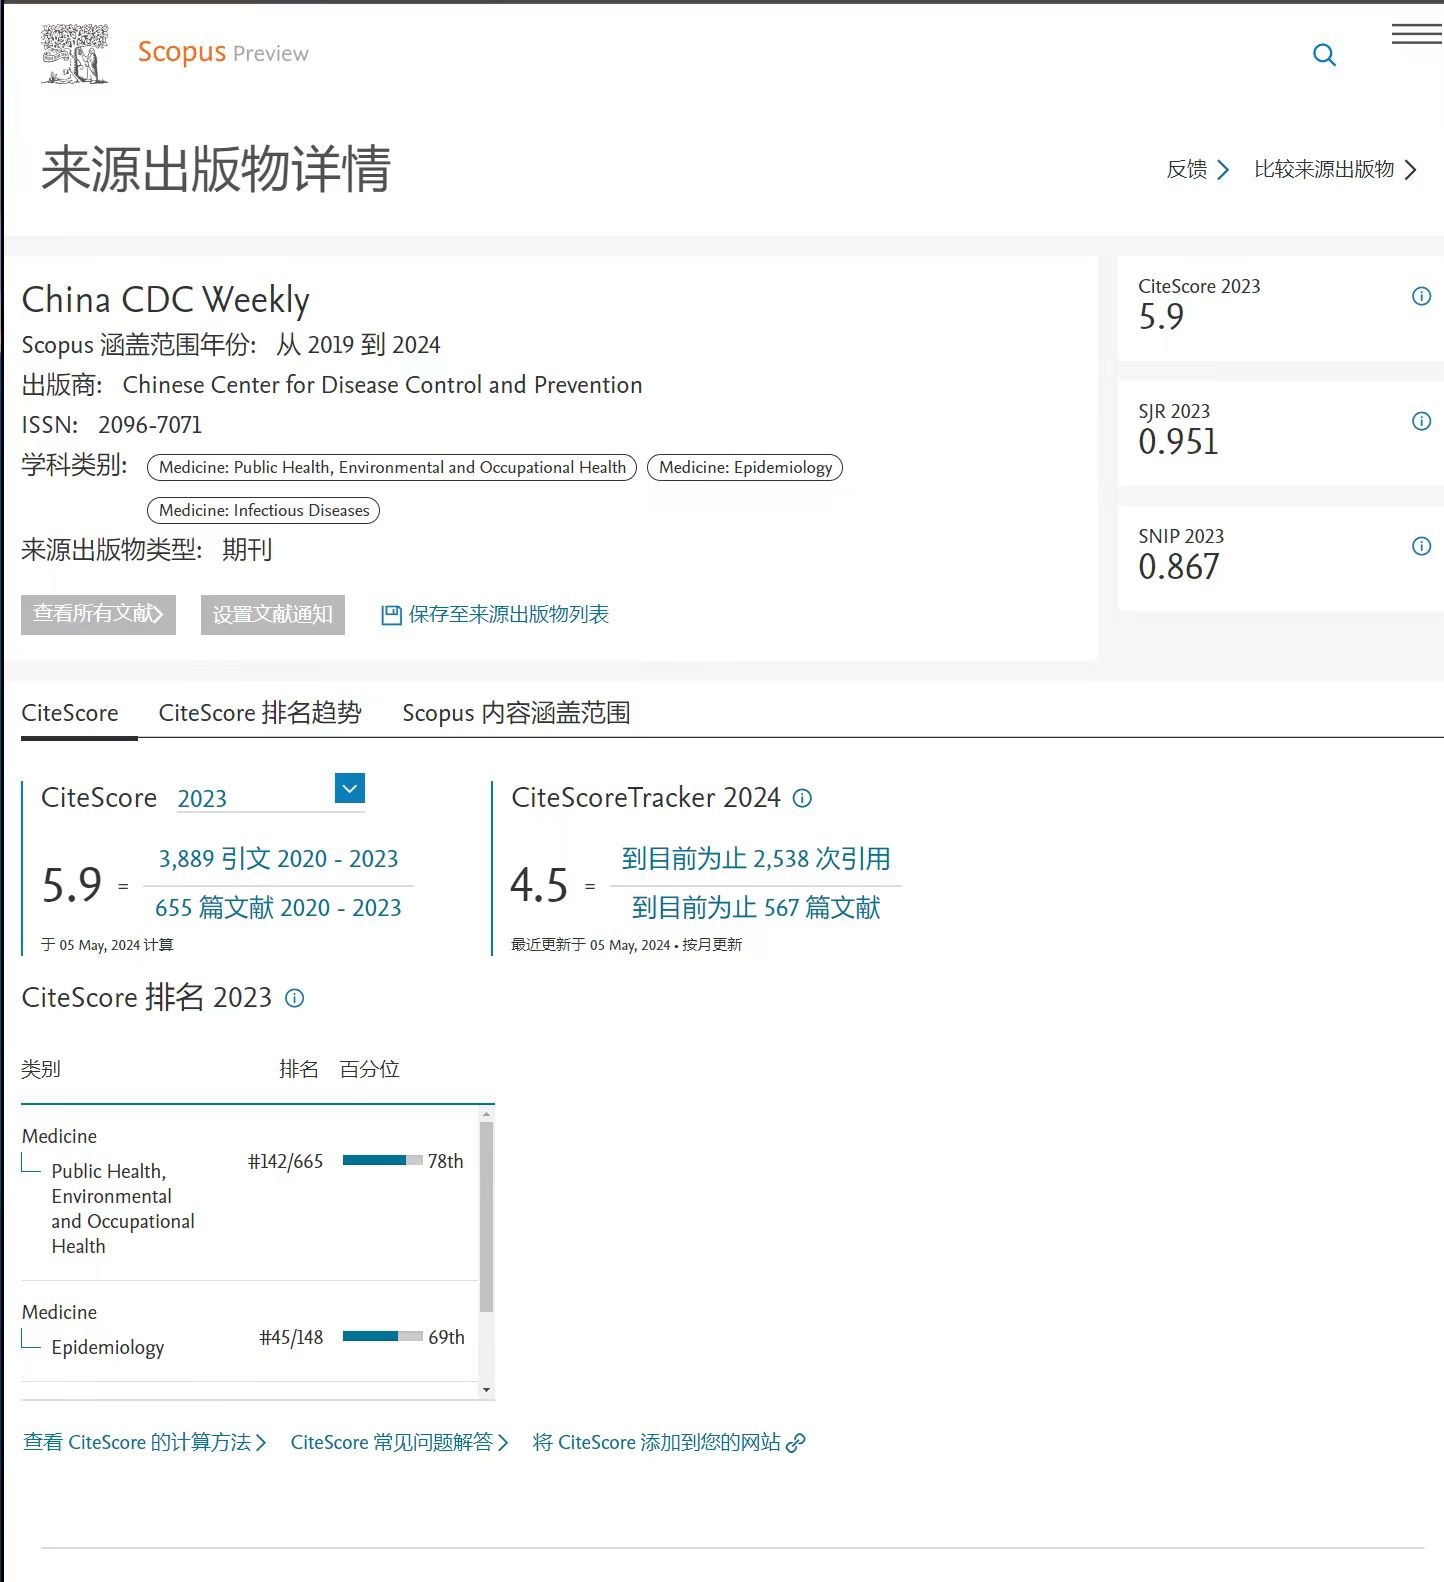
Task: Show info icon beside CiteScore 排名 2023
Action: pos(294,998)
